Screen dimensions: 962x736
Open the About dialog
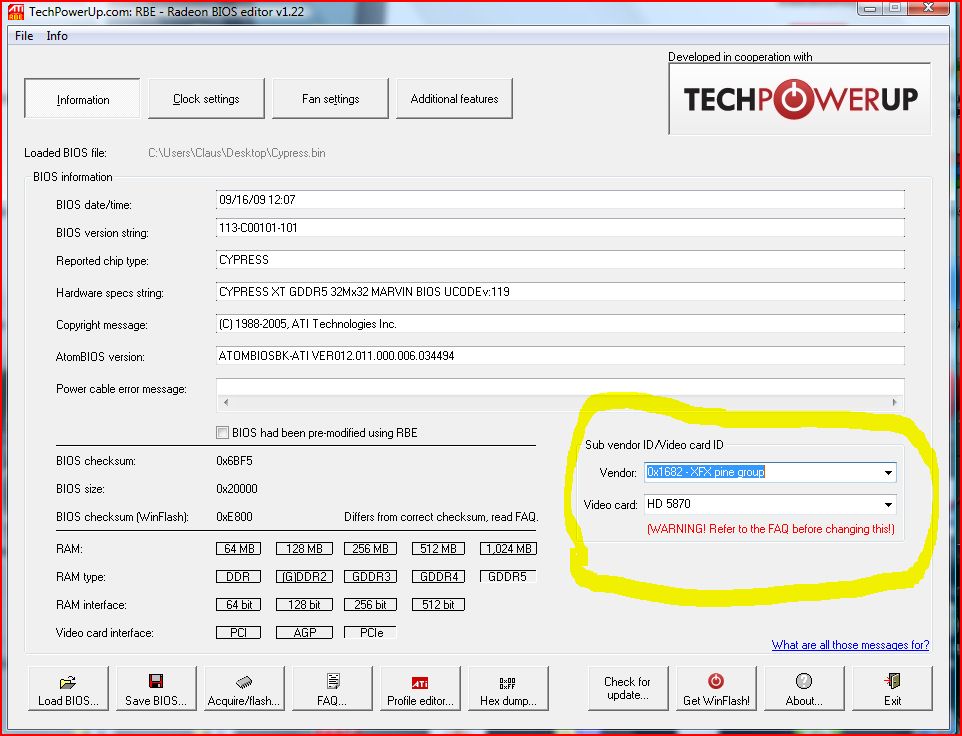804,688
